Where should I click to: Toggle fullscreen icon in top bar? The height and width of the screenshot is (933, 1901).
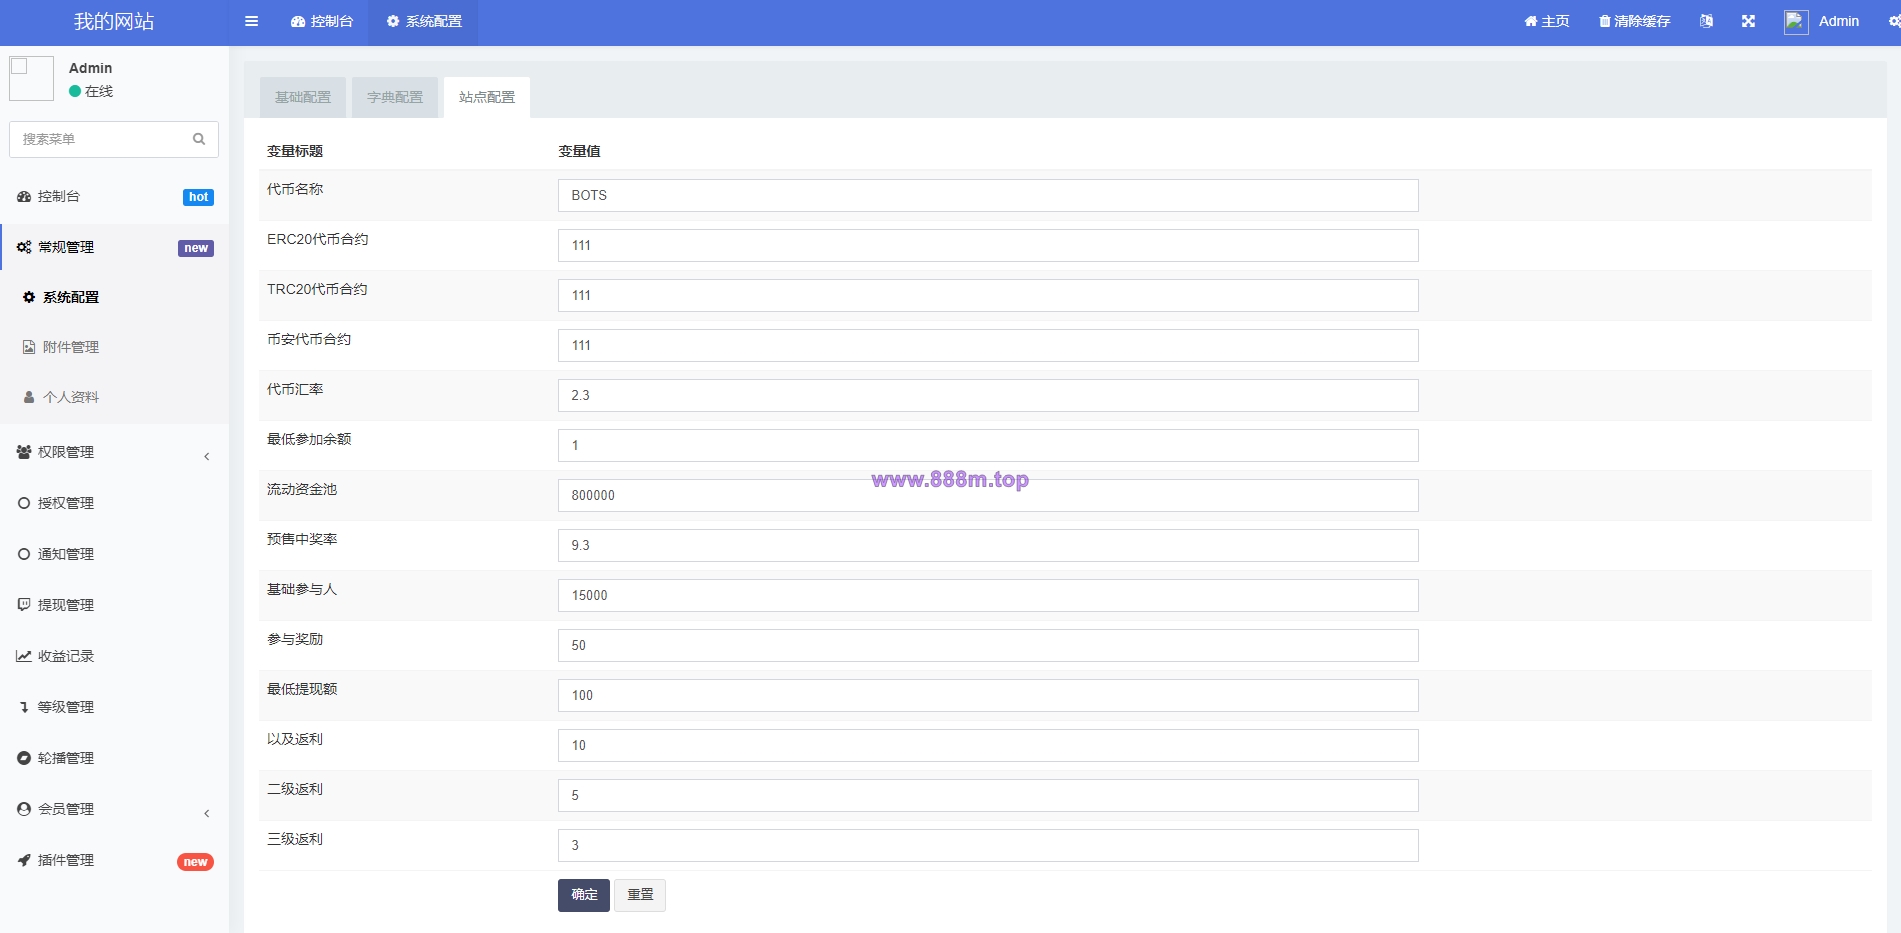pyautogui.click(x=1748, y=21)
